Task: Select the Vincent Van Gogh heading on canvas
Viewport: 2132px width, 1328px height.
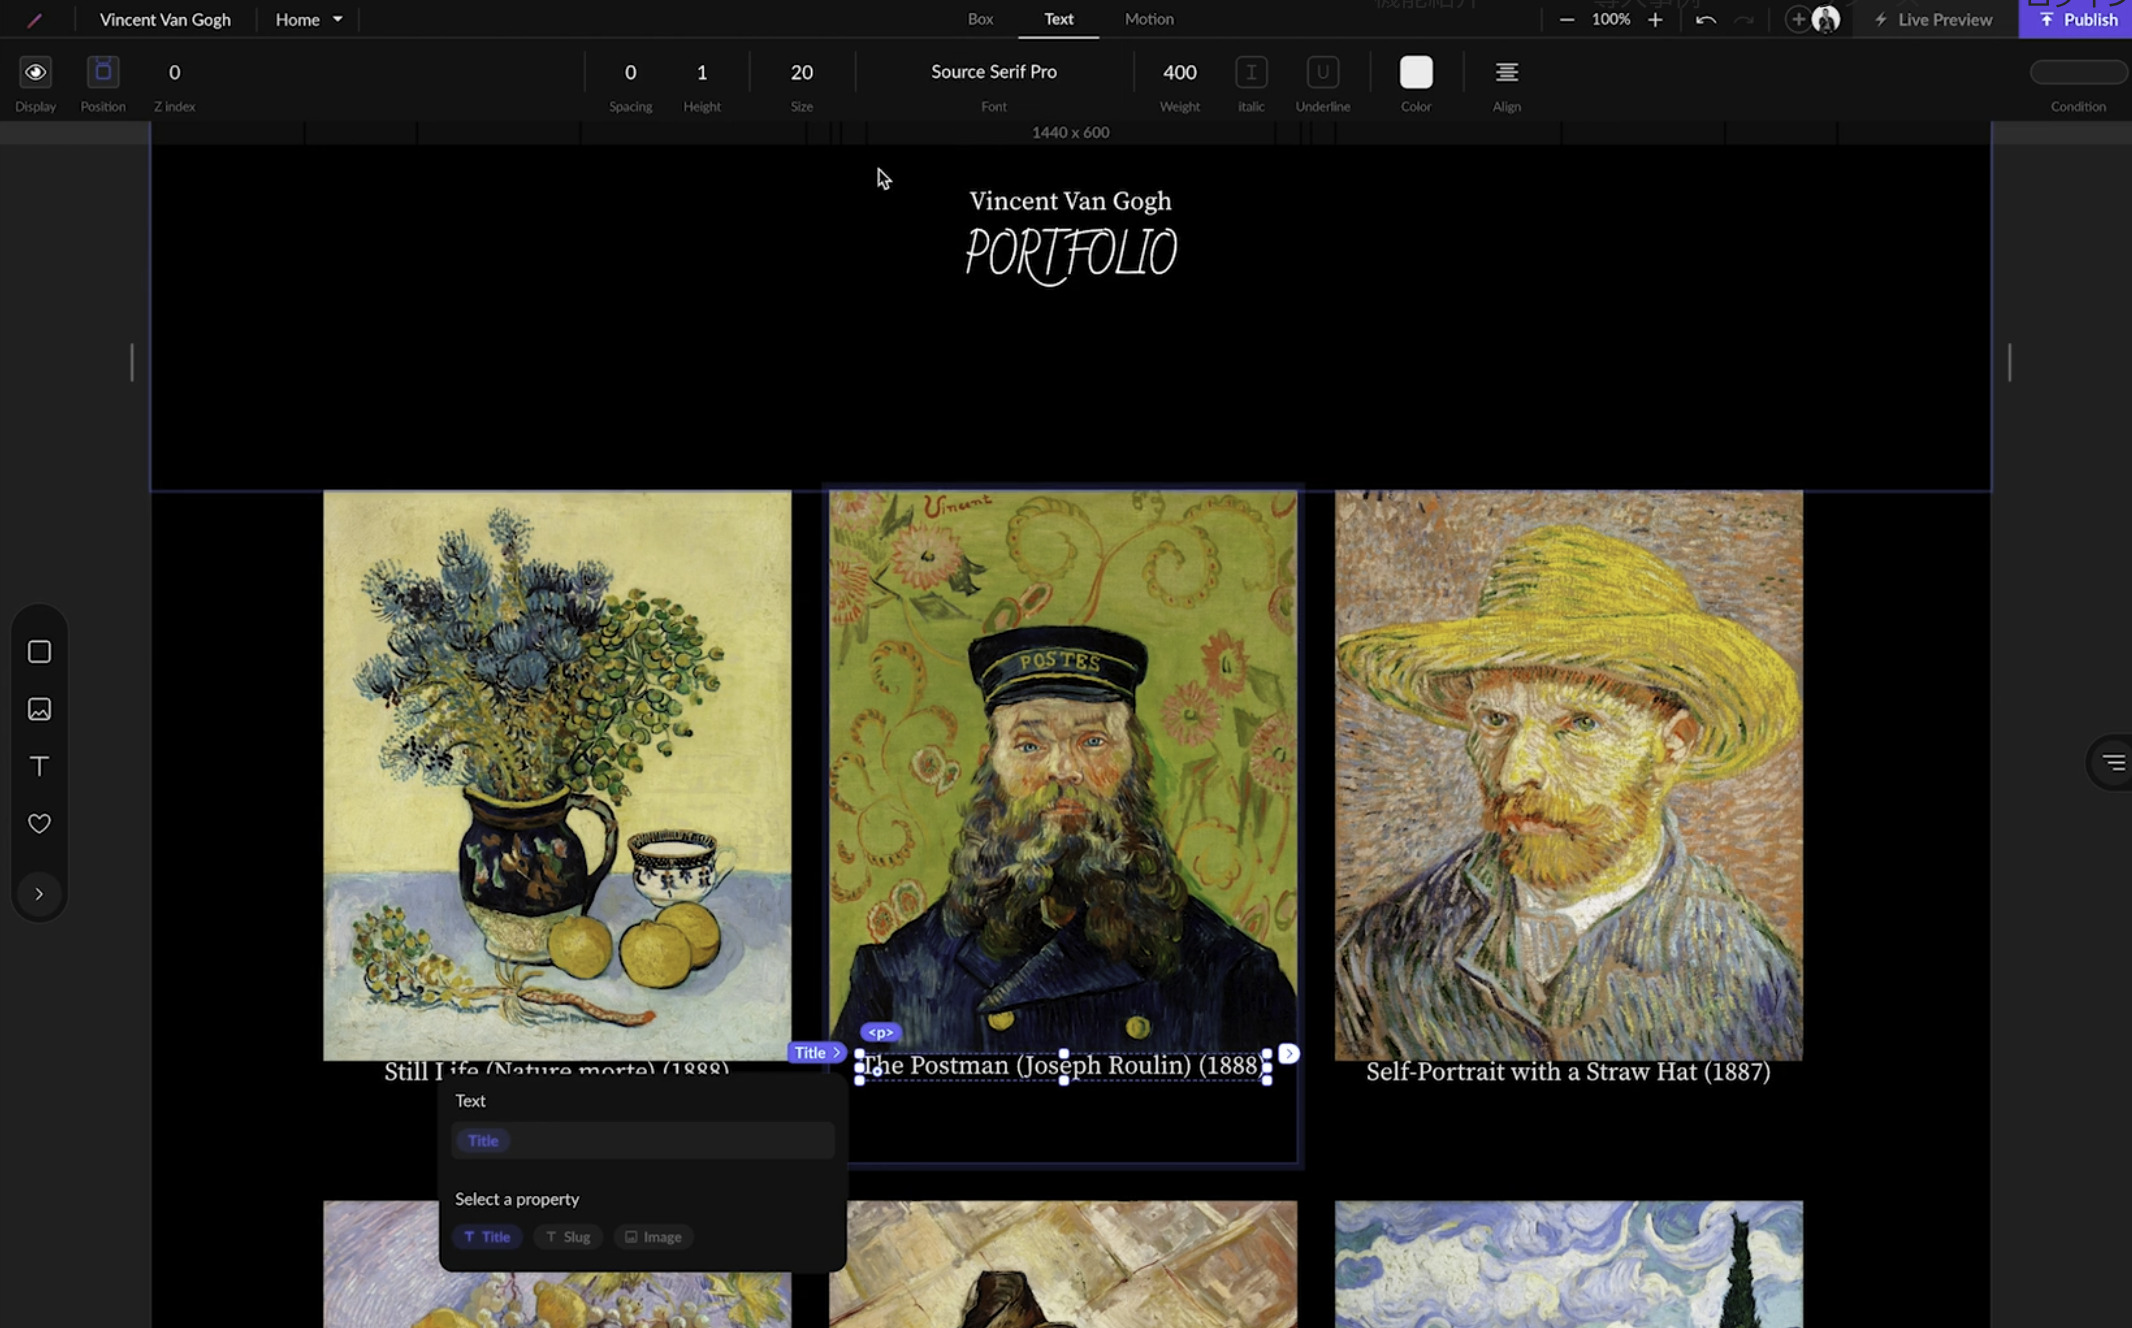Action: (x=1070, y=201)
